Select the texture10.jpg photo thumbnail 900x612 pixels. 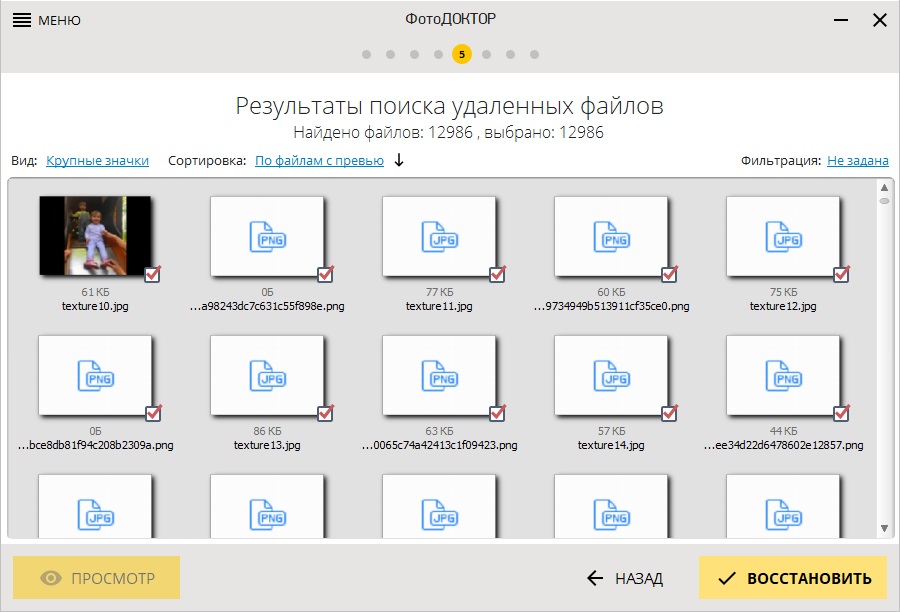click(95, 236)
